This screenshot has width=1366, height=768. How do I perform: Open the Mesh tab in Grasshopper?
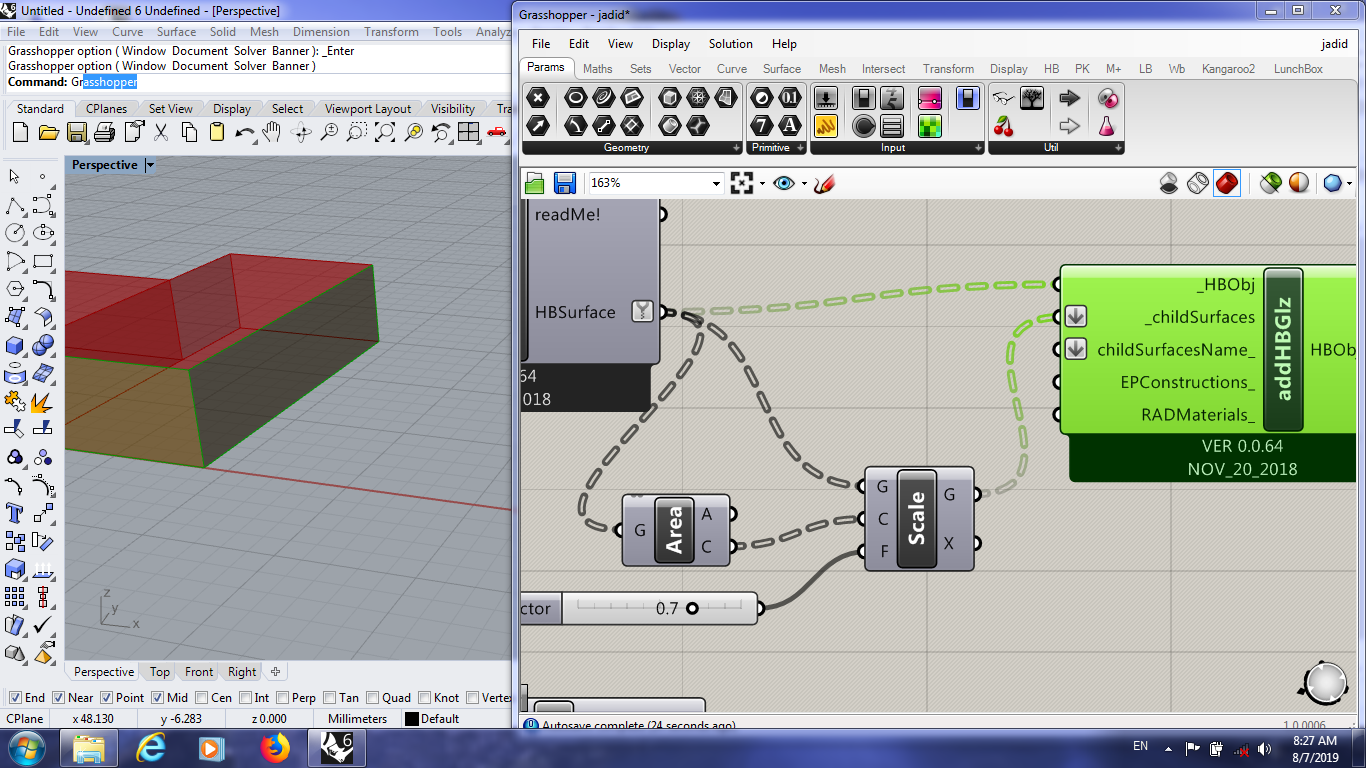point(832,69)
